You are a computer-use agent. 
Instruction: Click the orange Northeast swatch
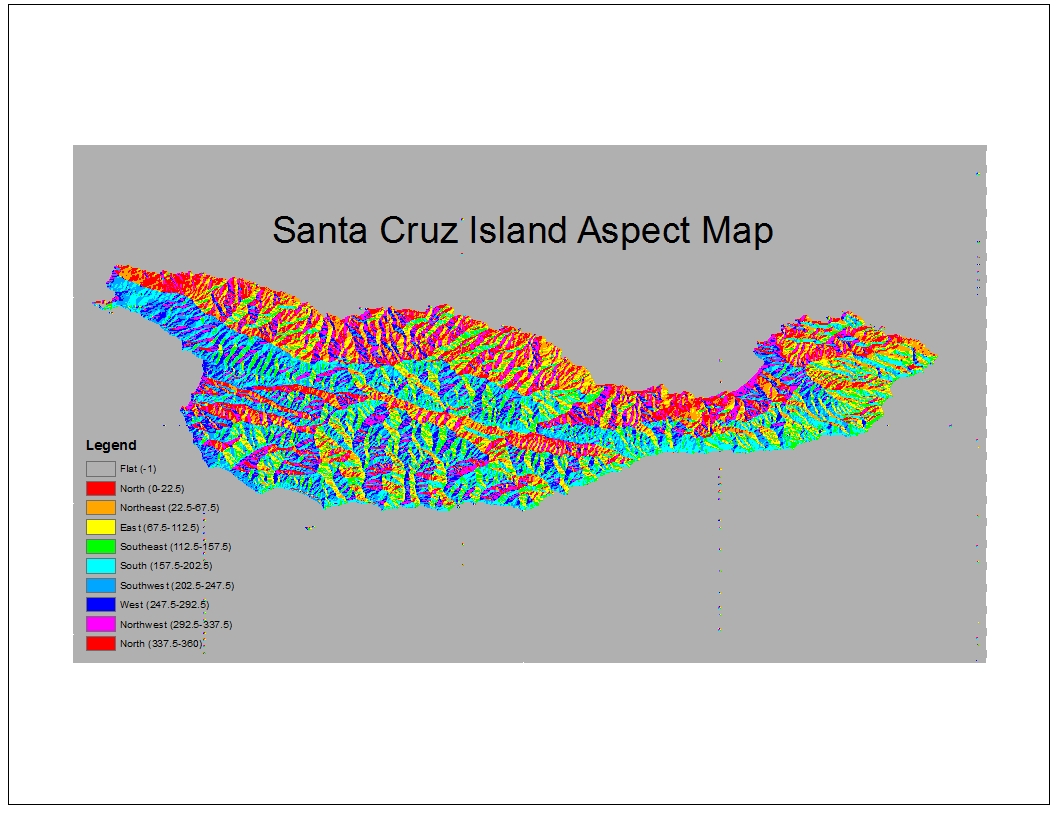[100, 508]
